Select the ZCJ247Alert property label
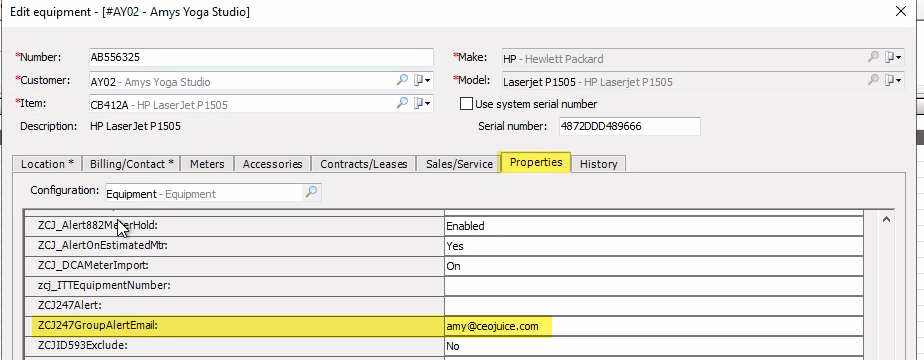924x360 pixels. tap(70, 306)
